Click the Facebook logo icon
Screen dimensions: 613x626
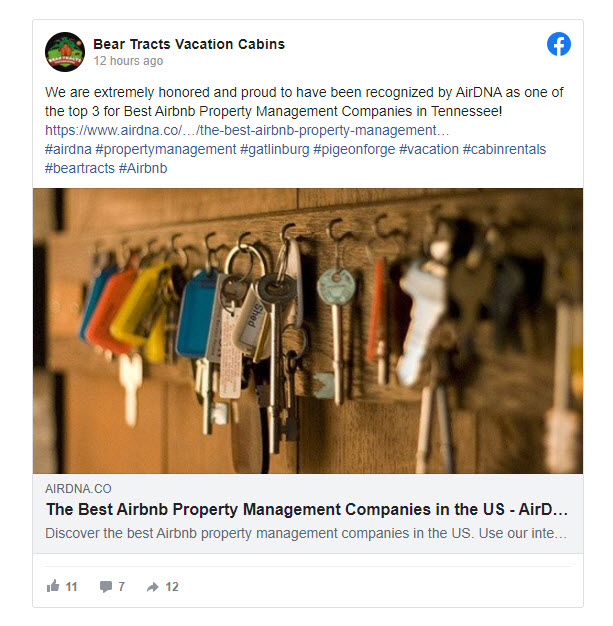pos(558,44)
